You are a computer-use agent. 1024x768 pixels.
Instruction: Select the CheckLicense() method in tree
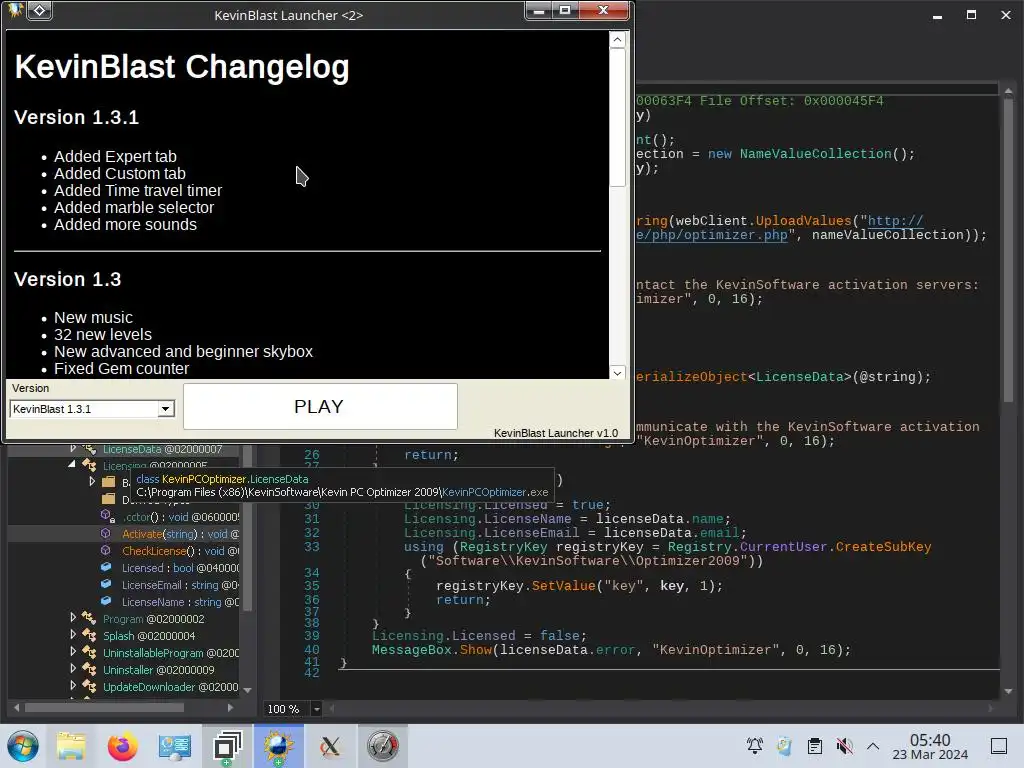pyautogui.click(x=180, y=551)
